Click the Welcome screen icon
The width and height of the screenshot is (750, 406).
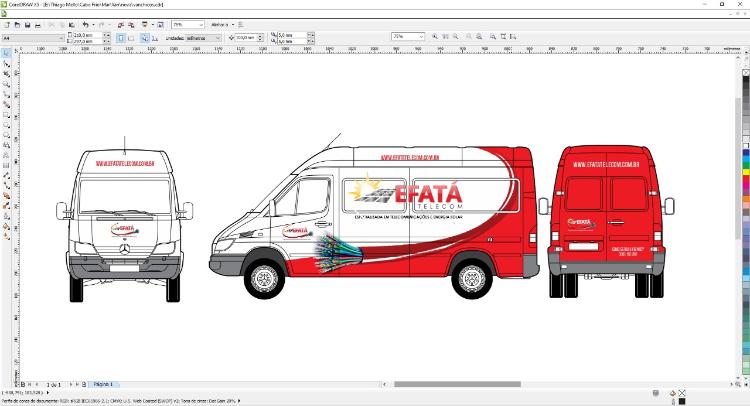pos(160,24)
